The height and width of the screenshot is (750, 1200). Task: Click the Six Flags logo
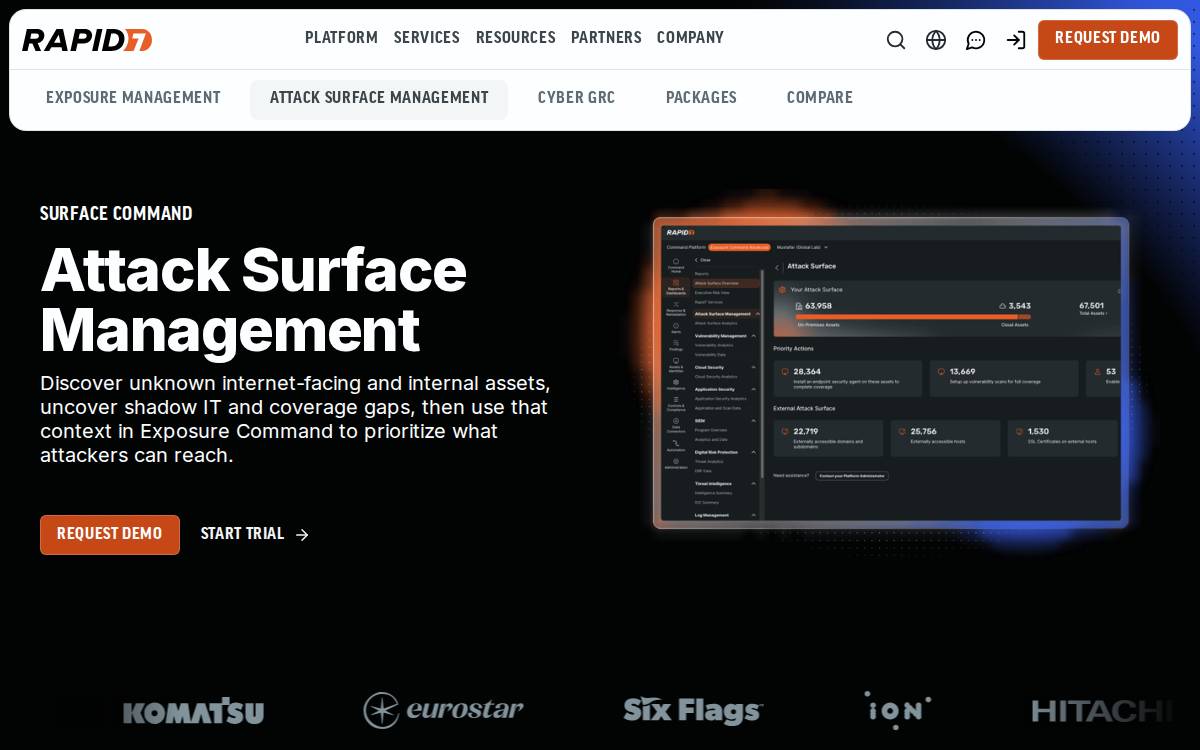click(693, 711)
